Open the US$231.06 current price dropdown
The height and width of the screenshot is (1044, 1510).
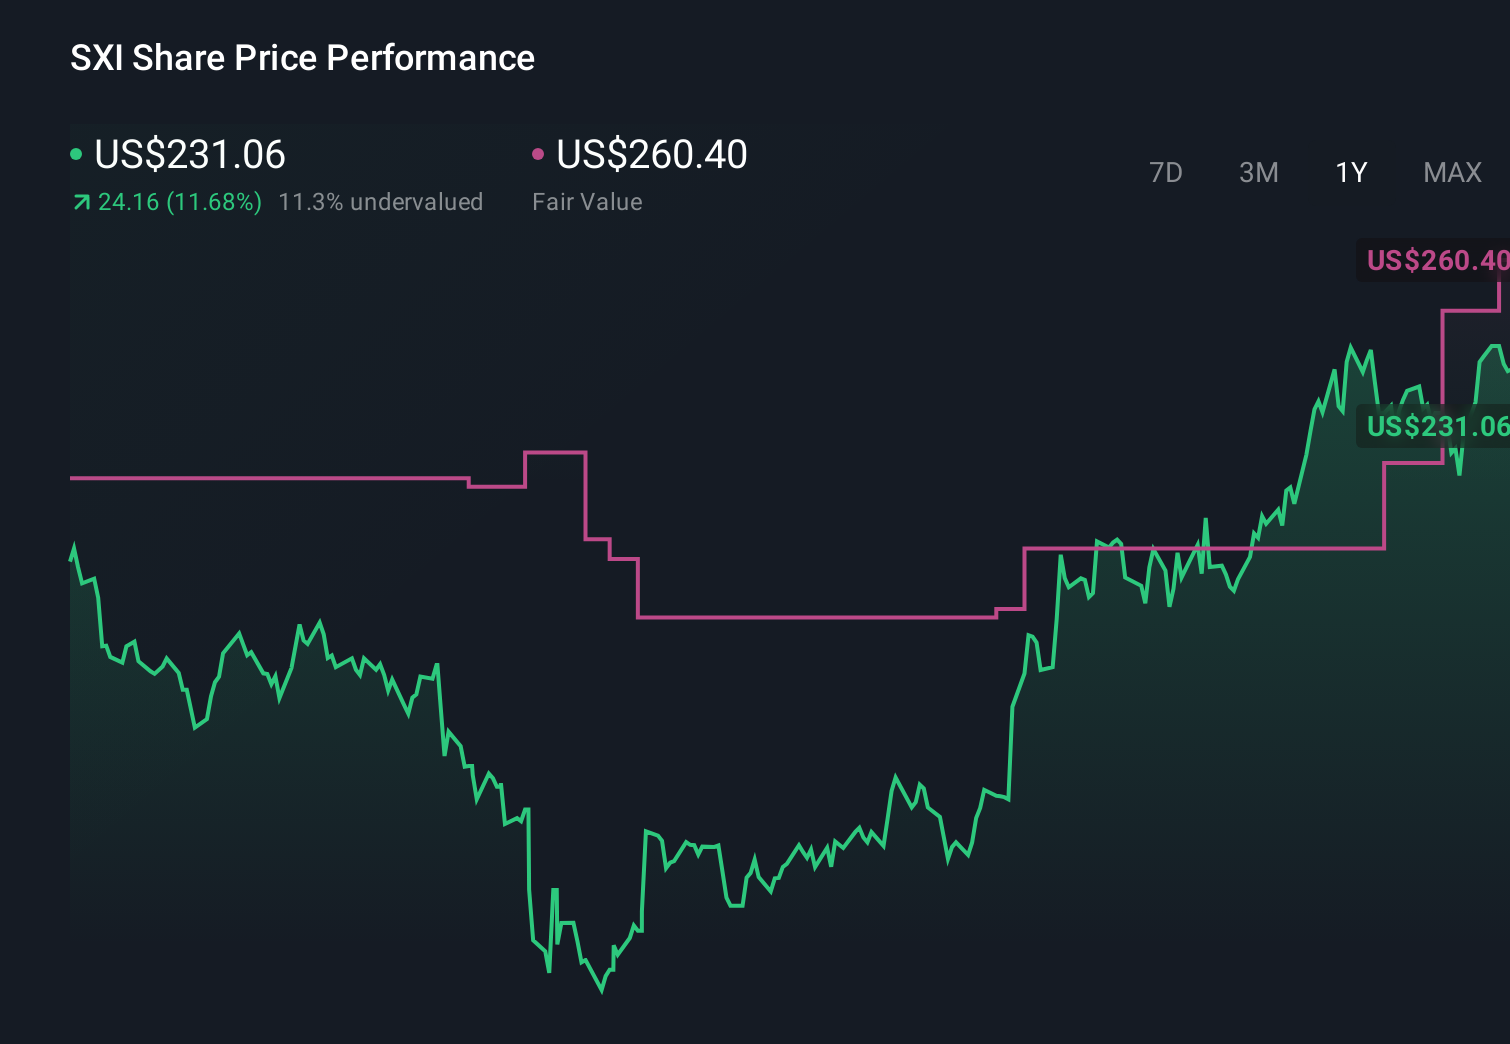tap(190, 155)
